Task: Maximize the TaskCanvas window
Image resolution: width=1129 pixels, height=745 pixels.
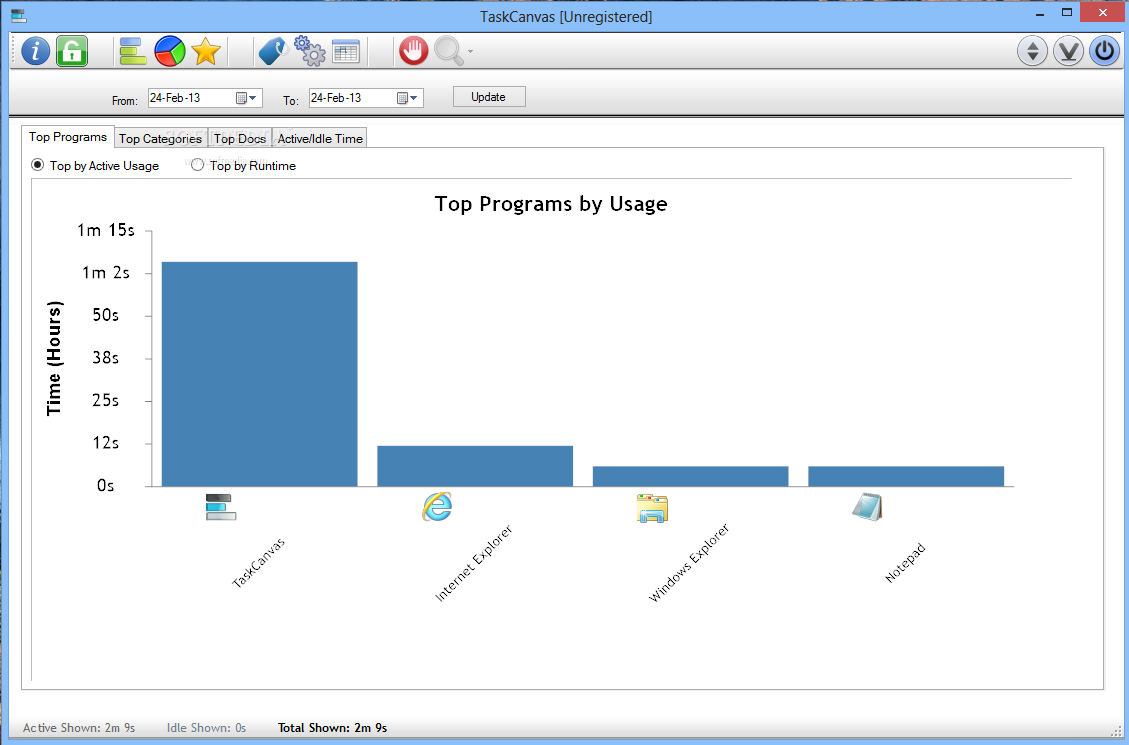Action: pos(1067,13)
